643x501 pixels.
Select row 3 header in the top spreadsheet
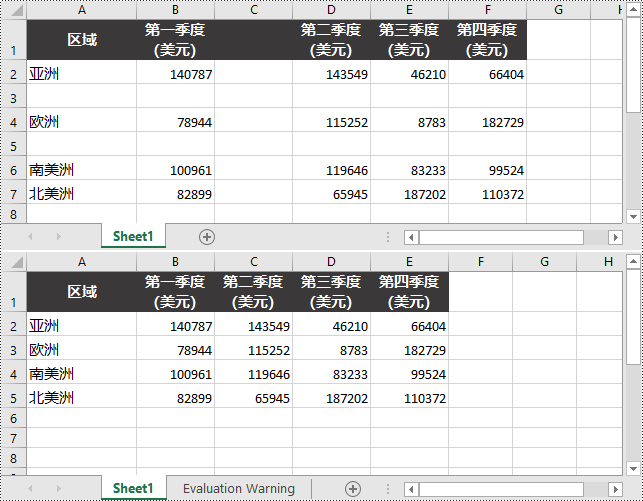click(x=14, y=98)
